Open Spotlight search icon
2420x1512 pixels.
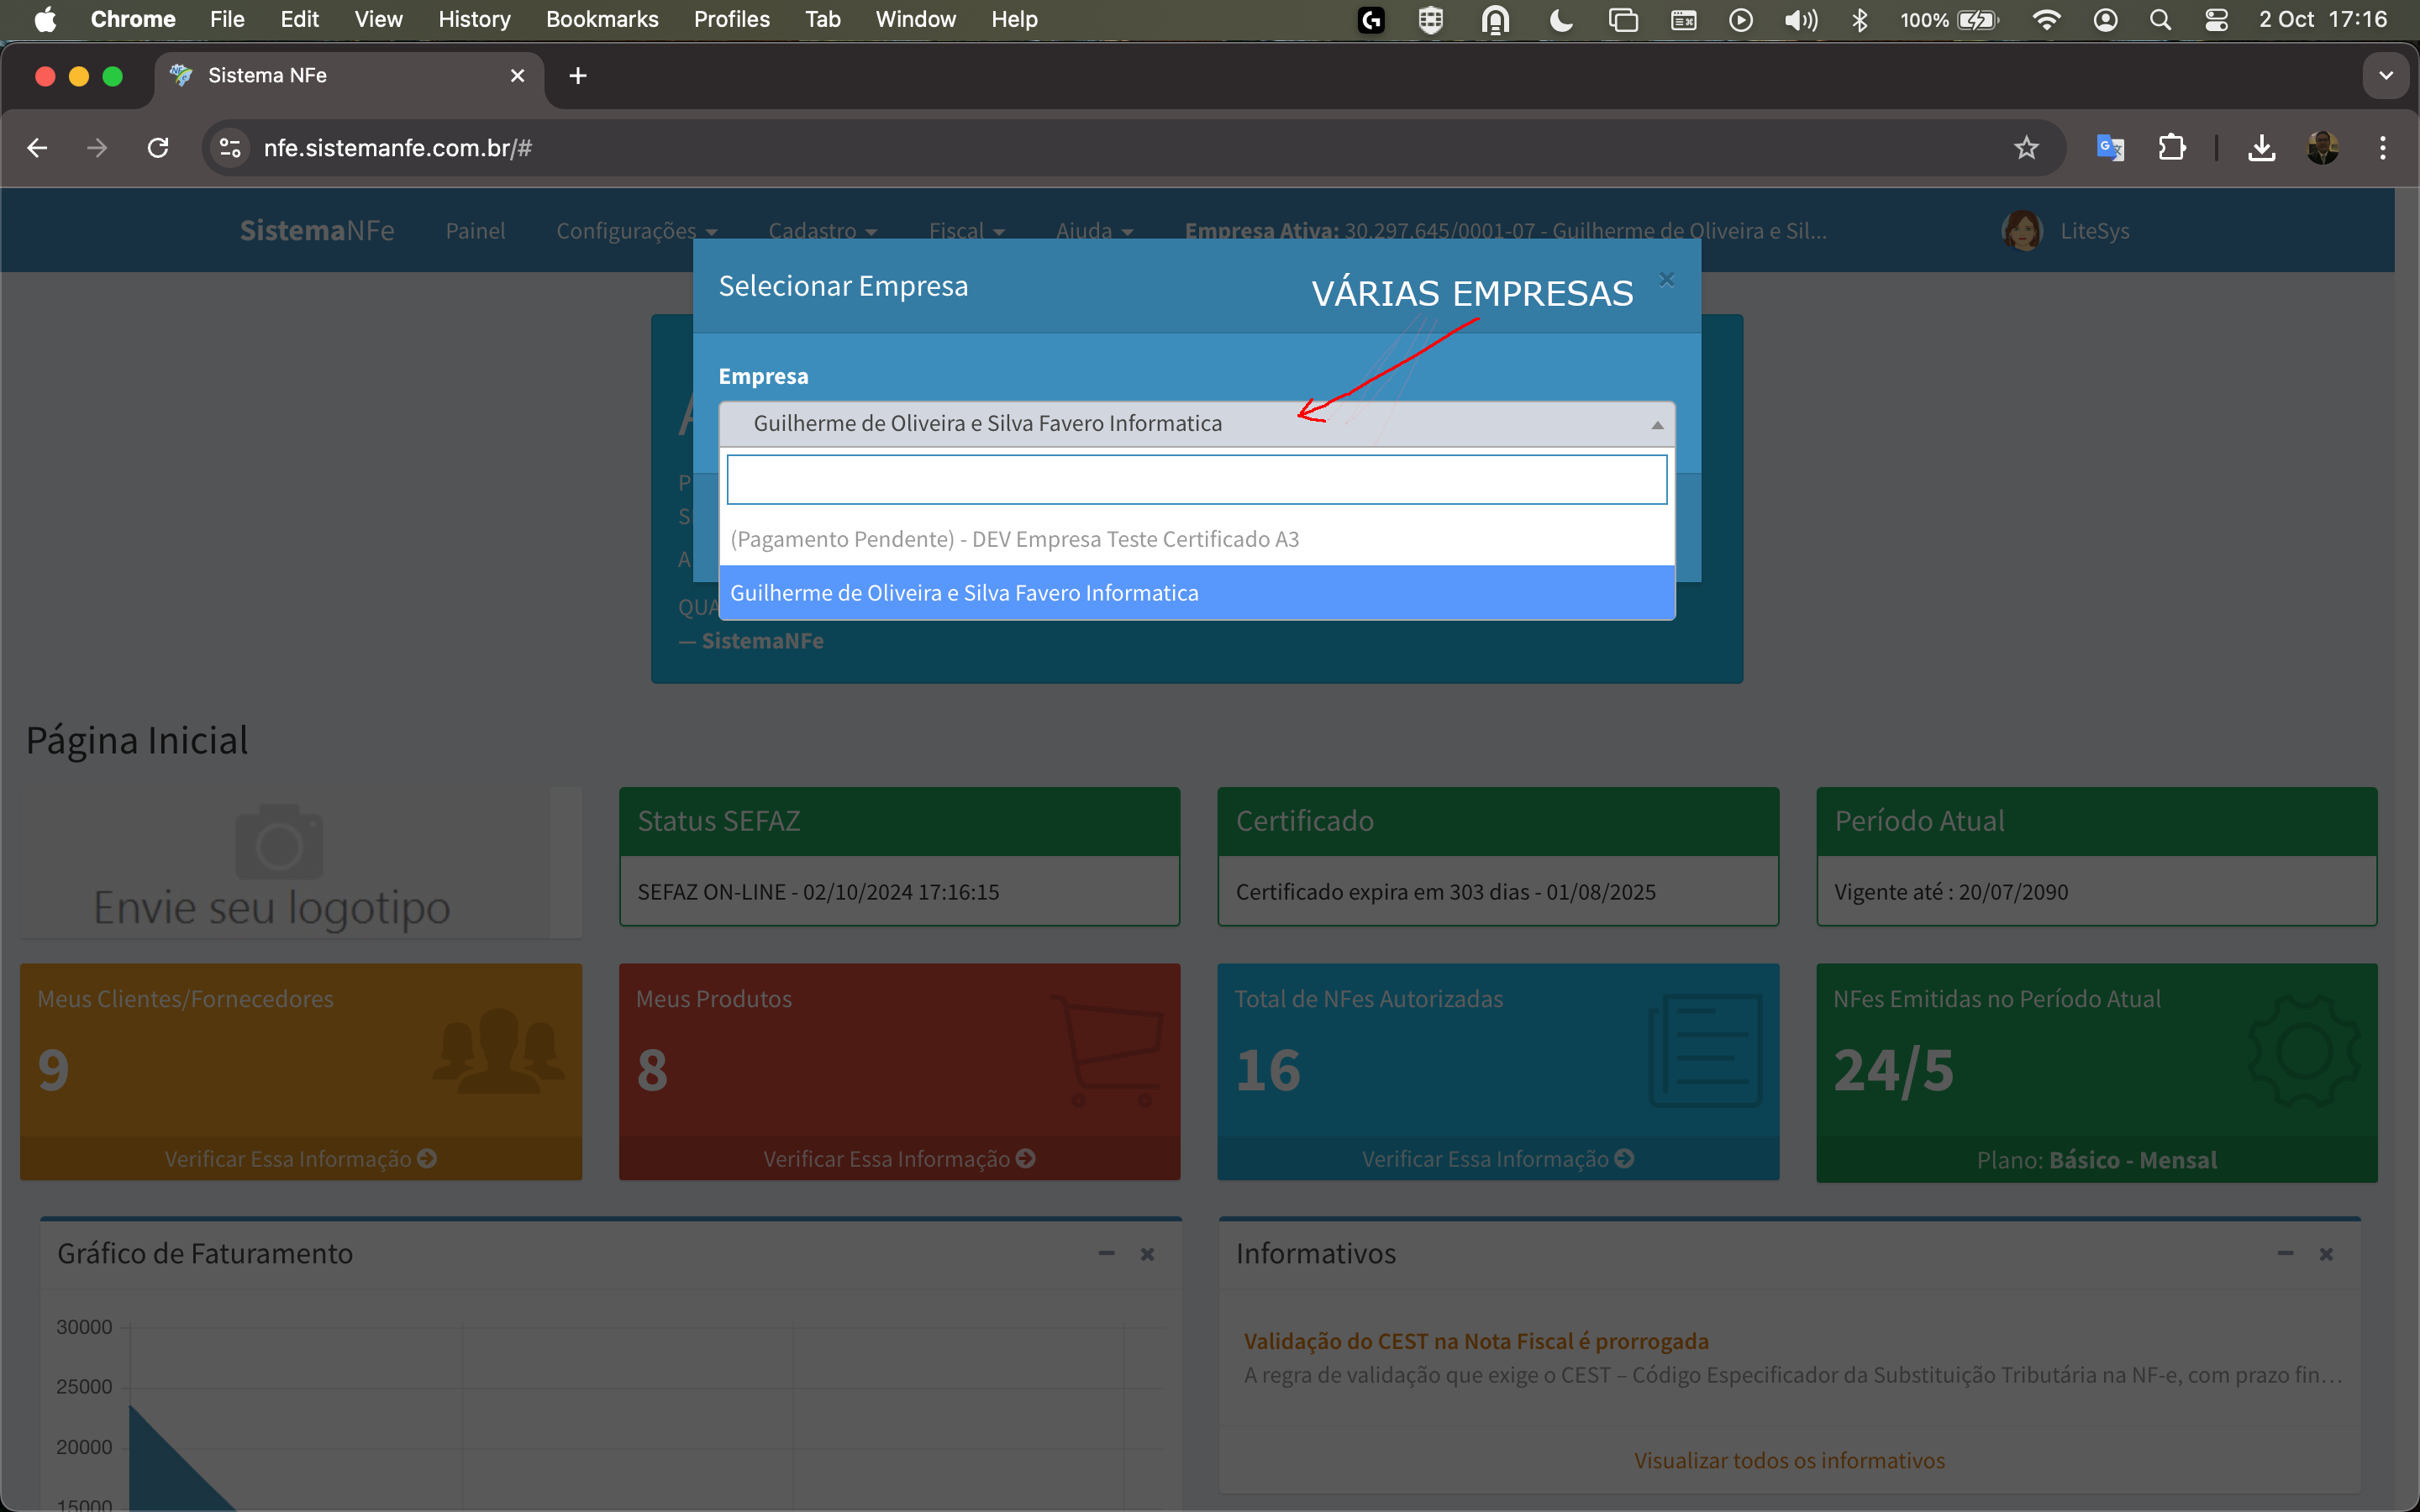(2160, 20)
